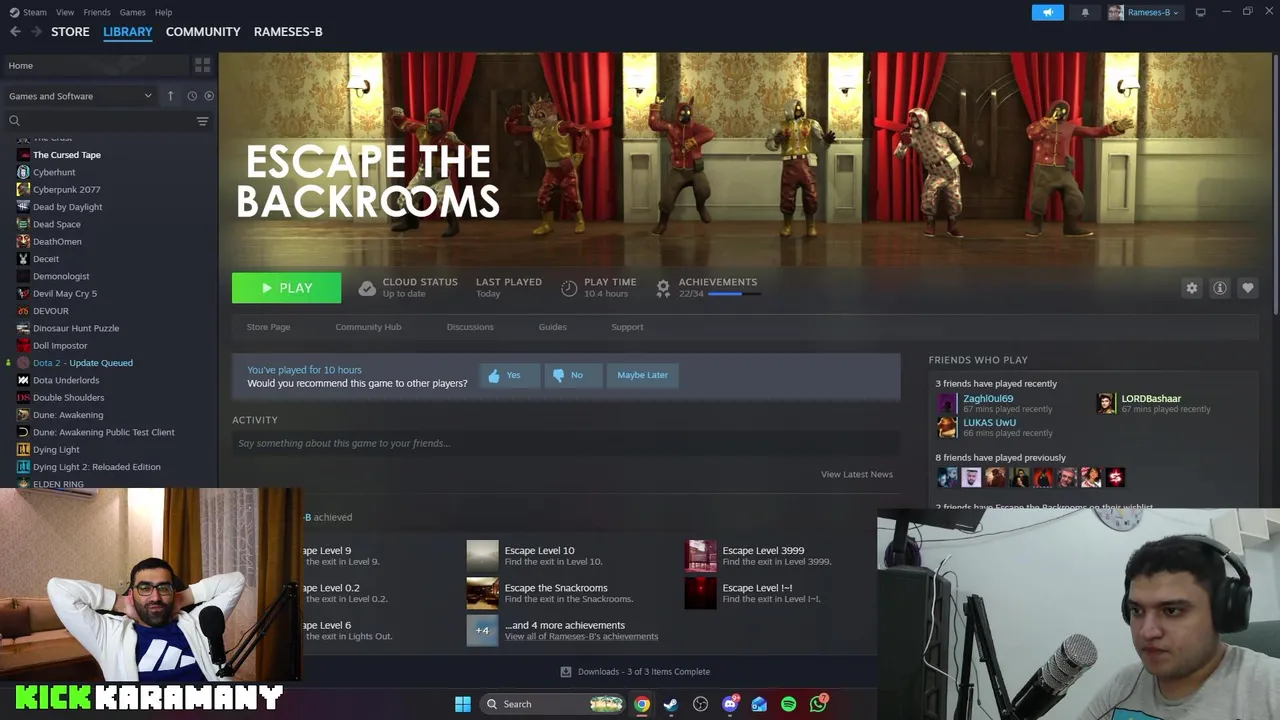The image size is (1280, 720).
Task: Launch game with the PLAY button
Action: (x=286, y=288)
